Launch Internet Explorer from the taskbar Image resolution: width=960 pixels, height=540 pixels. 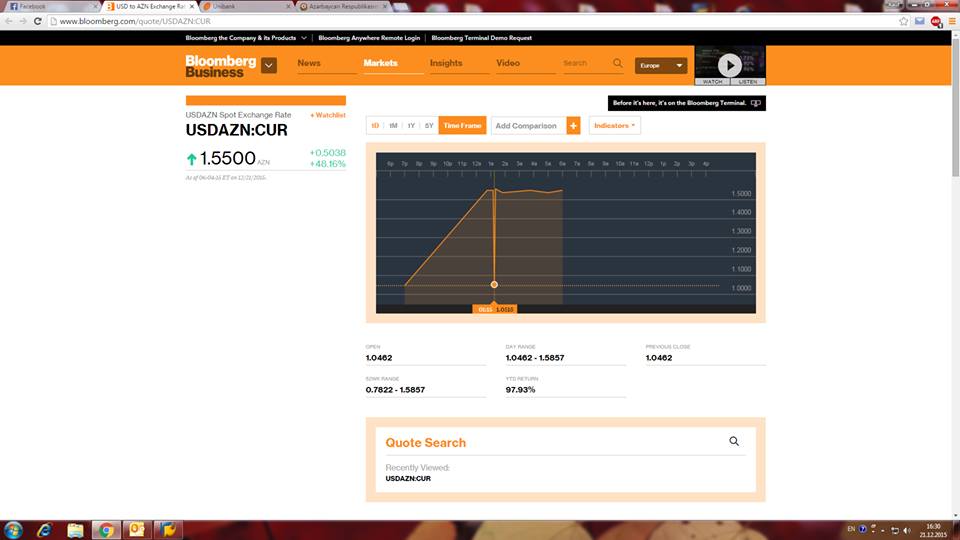pos(44,530)
